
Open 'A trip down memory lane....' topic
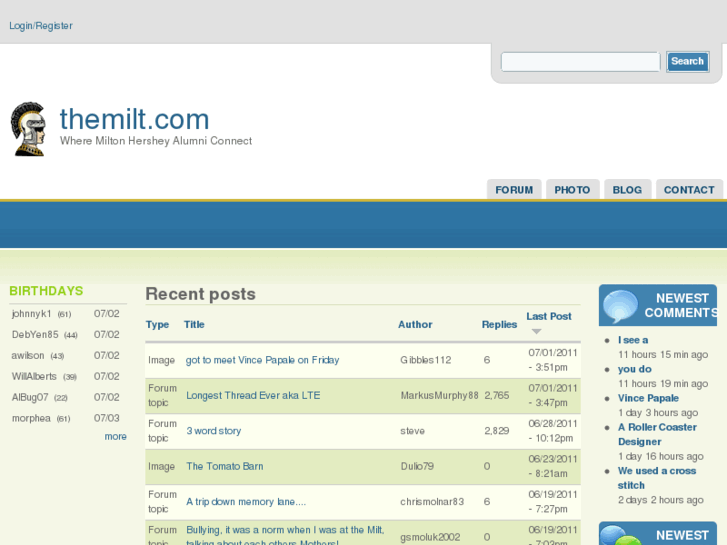[x=246, y=501]
